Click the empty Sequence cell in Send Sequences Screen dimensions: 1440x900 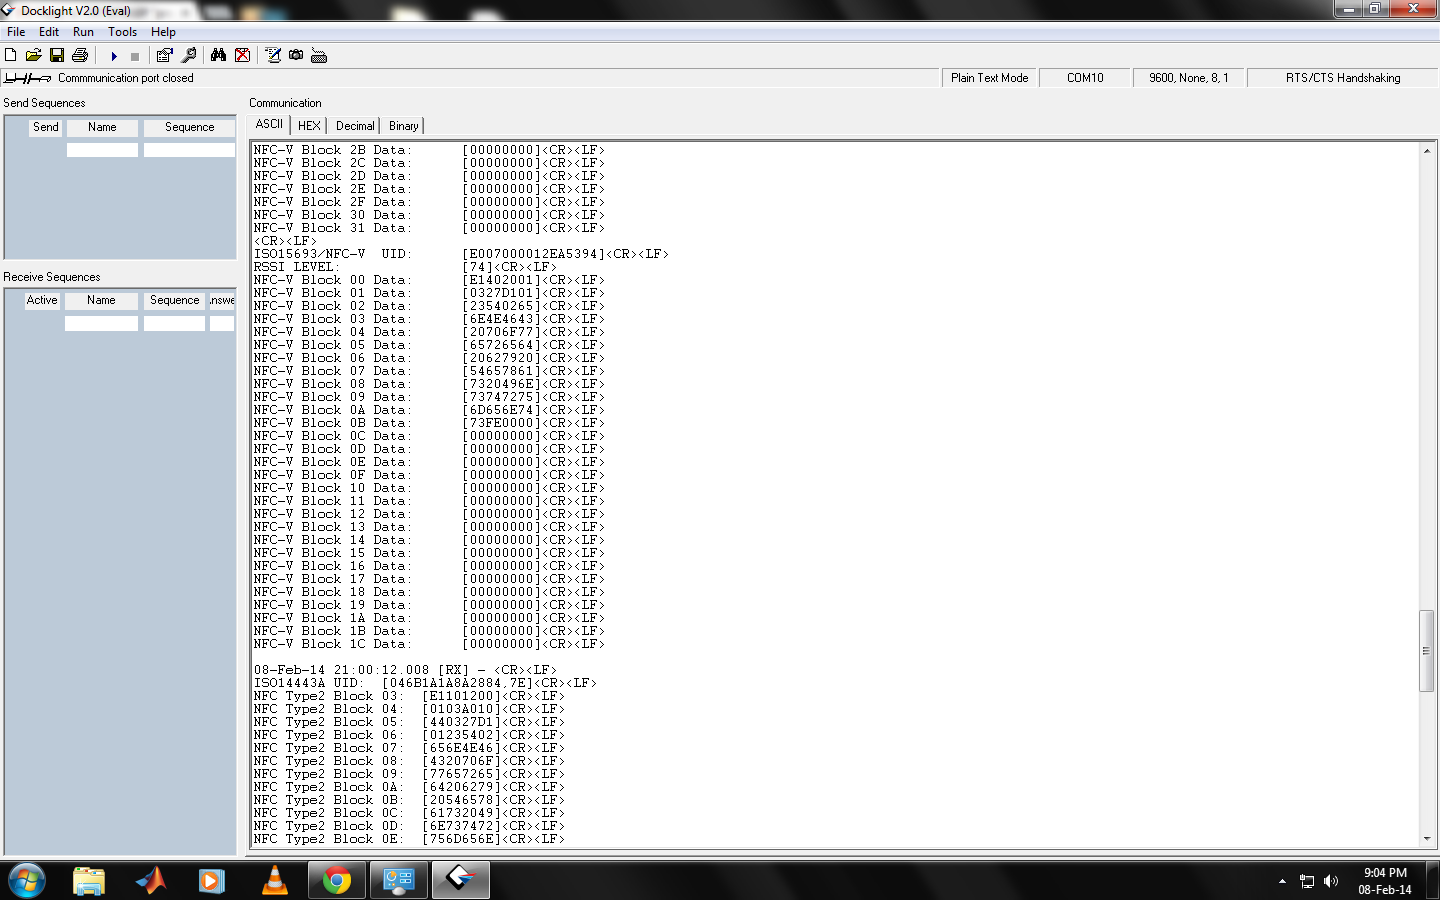coord(189,150)
